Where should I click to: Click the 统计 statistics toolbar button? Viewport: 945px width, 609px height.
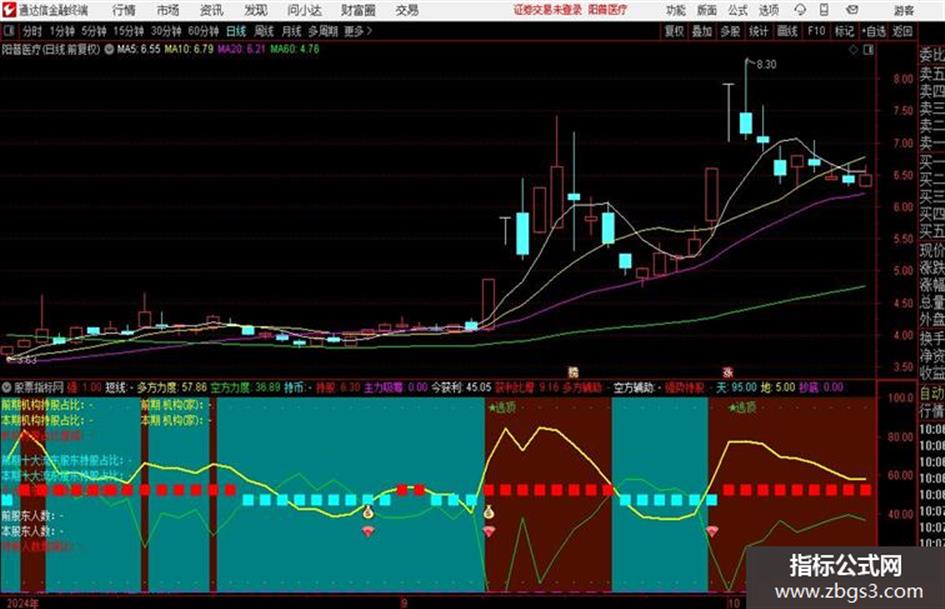pyautogui.click(x=759, y=31)
